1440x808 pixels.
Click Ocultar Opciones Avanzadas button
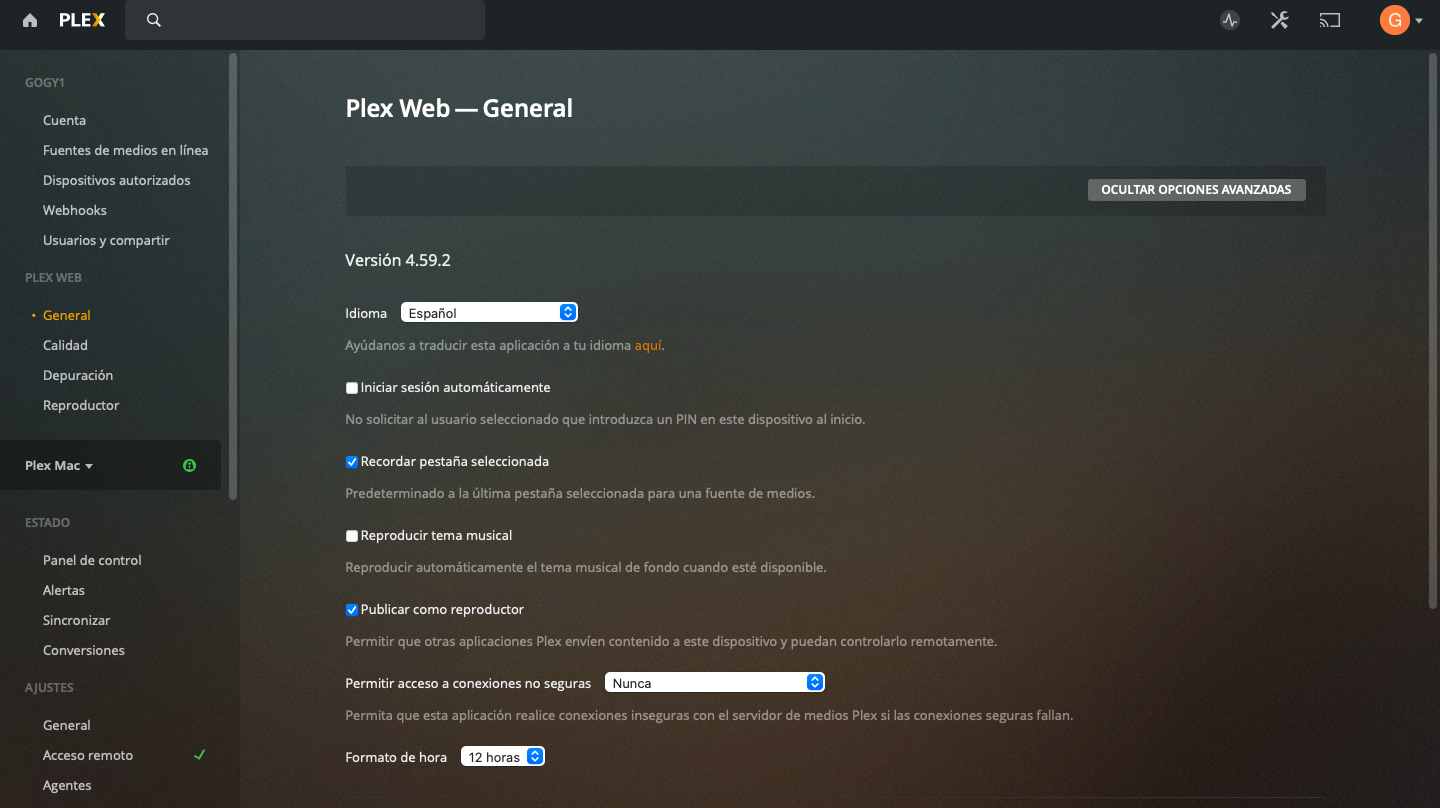1196,190
